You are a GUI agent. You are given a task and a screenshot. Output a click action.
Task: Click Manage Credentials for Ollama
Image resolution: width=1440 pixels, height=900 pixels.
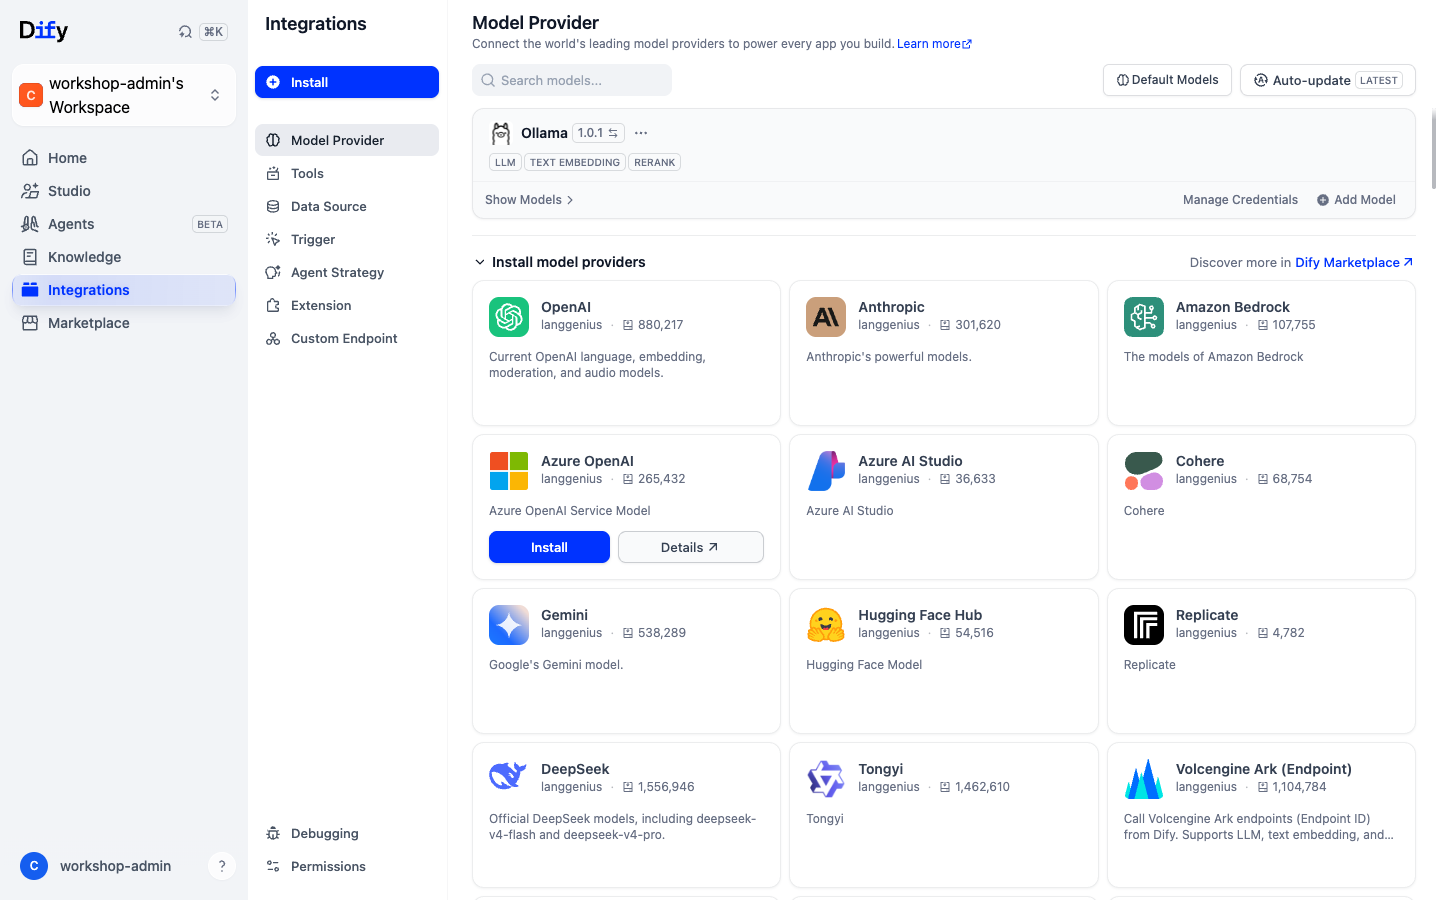(x=1240, y=200)
